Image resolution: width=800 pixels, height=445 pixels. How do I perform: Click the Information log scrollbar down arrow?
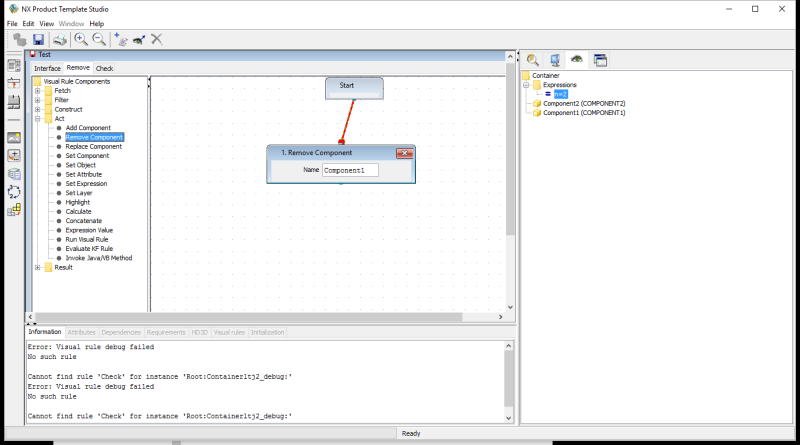[x=509, y=418]
